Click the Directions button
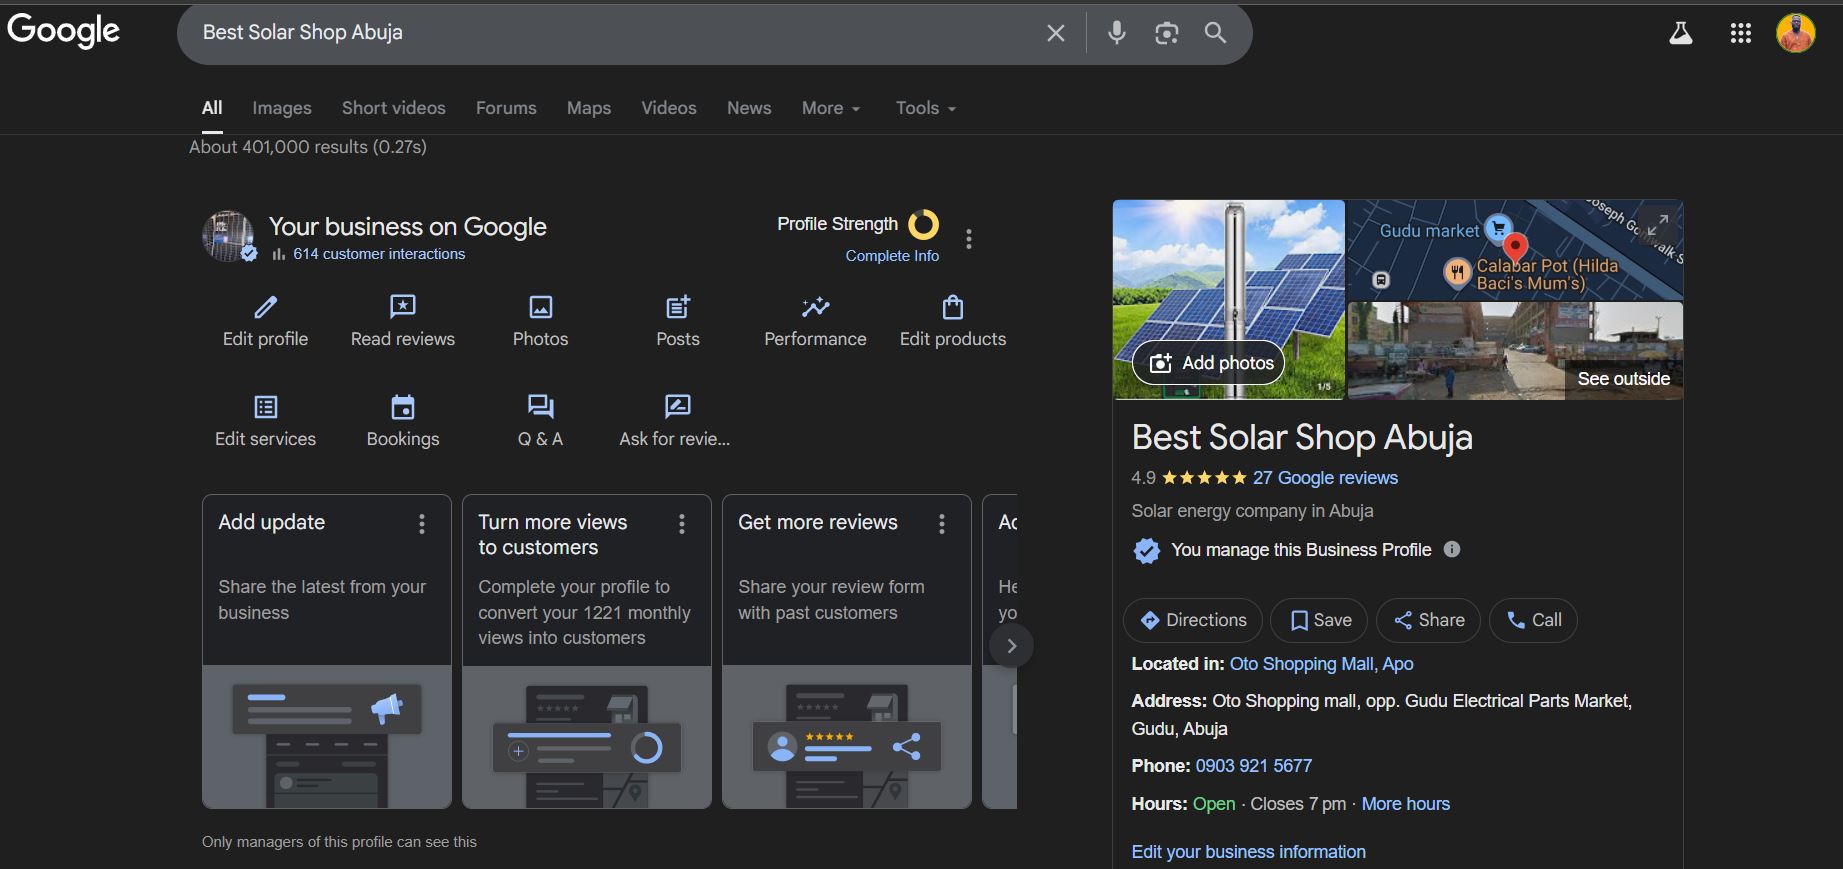This screenshot has width=1843, height=869. (1193, 620)
